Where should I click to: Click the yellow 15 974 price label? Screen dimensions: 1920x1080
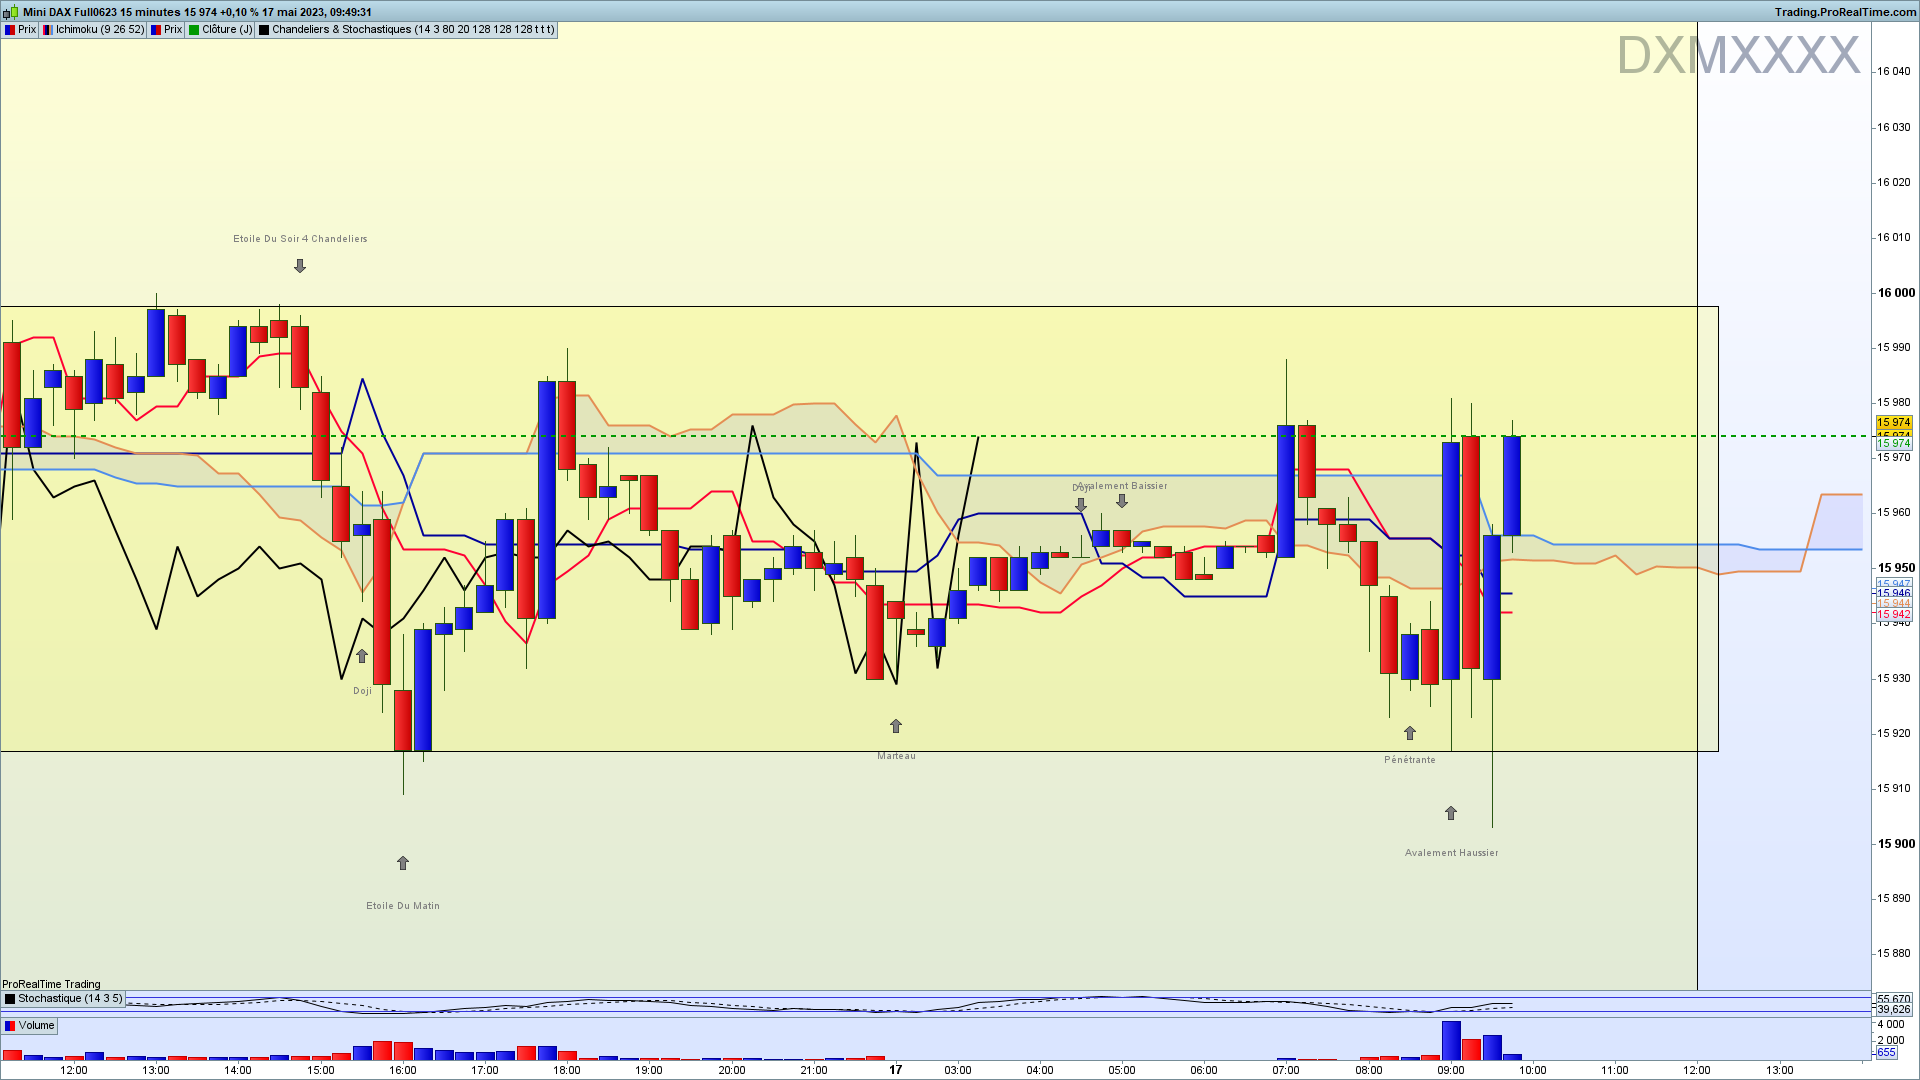point(1893,423)
